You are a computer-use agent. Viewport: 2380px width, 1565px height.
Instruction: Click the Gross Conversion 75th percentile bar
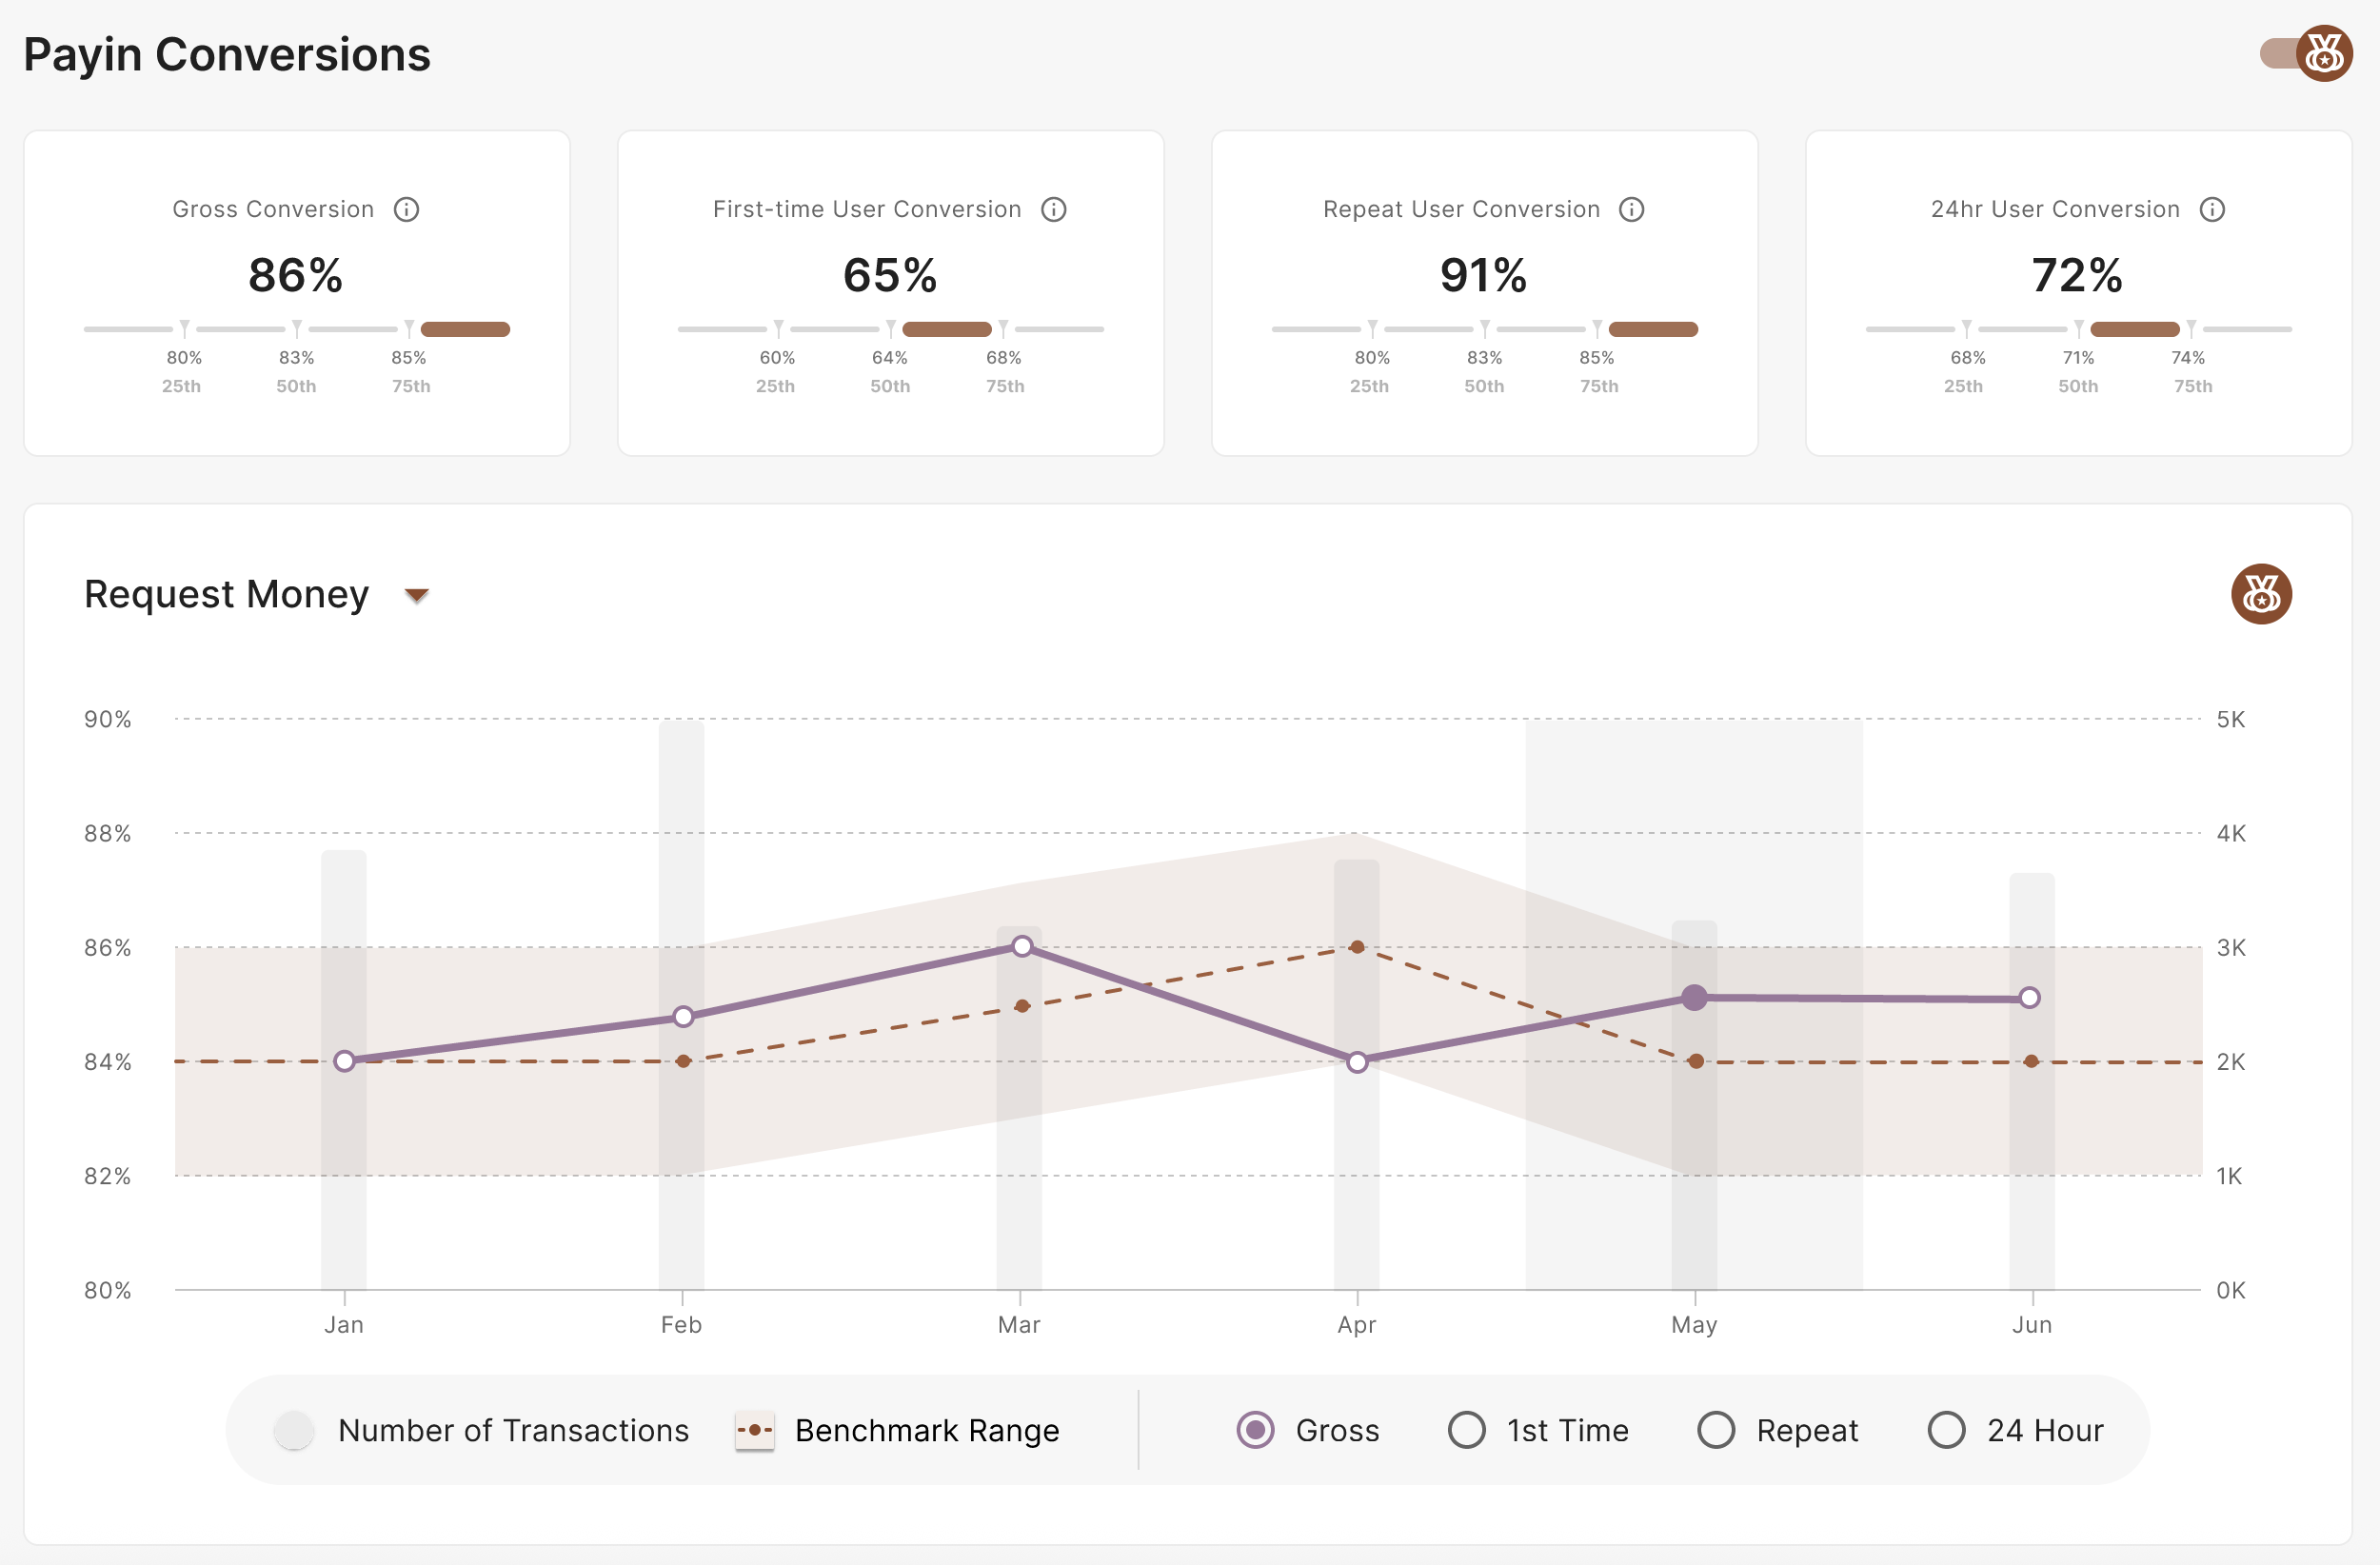(465, 328)
